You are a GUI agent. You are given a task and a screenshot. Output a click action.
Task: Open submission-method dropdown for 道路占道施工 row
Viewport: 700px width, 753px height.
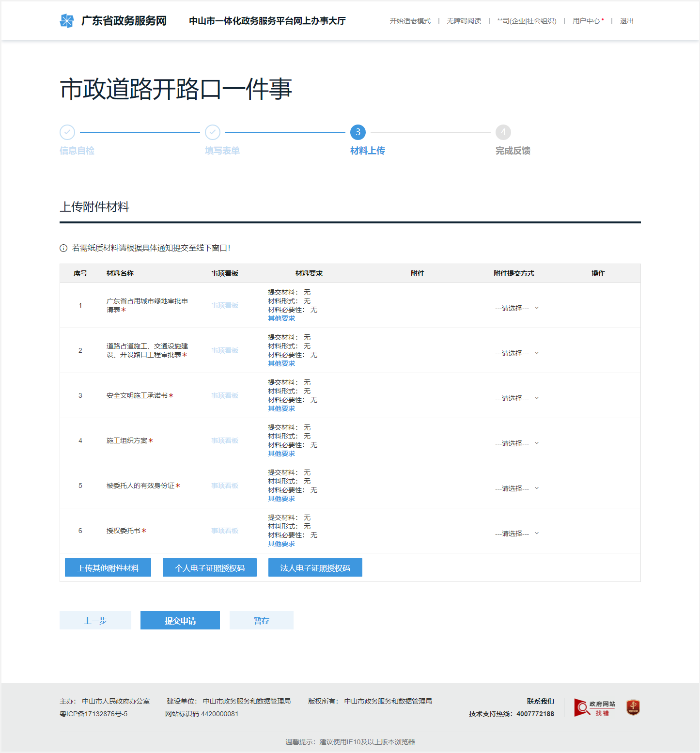(x=517, y=353)
